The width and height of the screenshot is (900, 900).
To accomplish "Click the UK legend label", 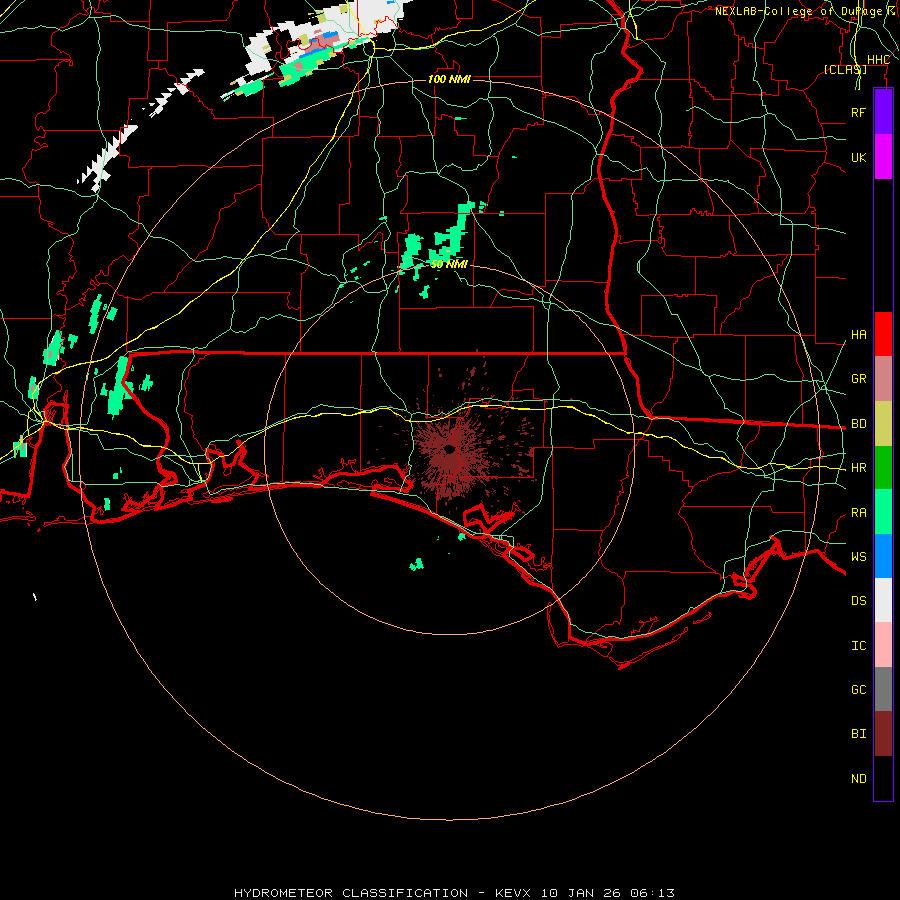I will tap(858, 157).
